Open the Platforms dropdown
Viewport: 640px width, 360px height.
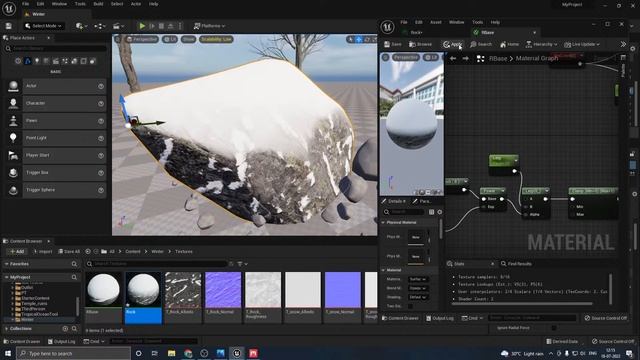point(209,26)
